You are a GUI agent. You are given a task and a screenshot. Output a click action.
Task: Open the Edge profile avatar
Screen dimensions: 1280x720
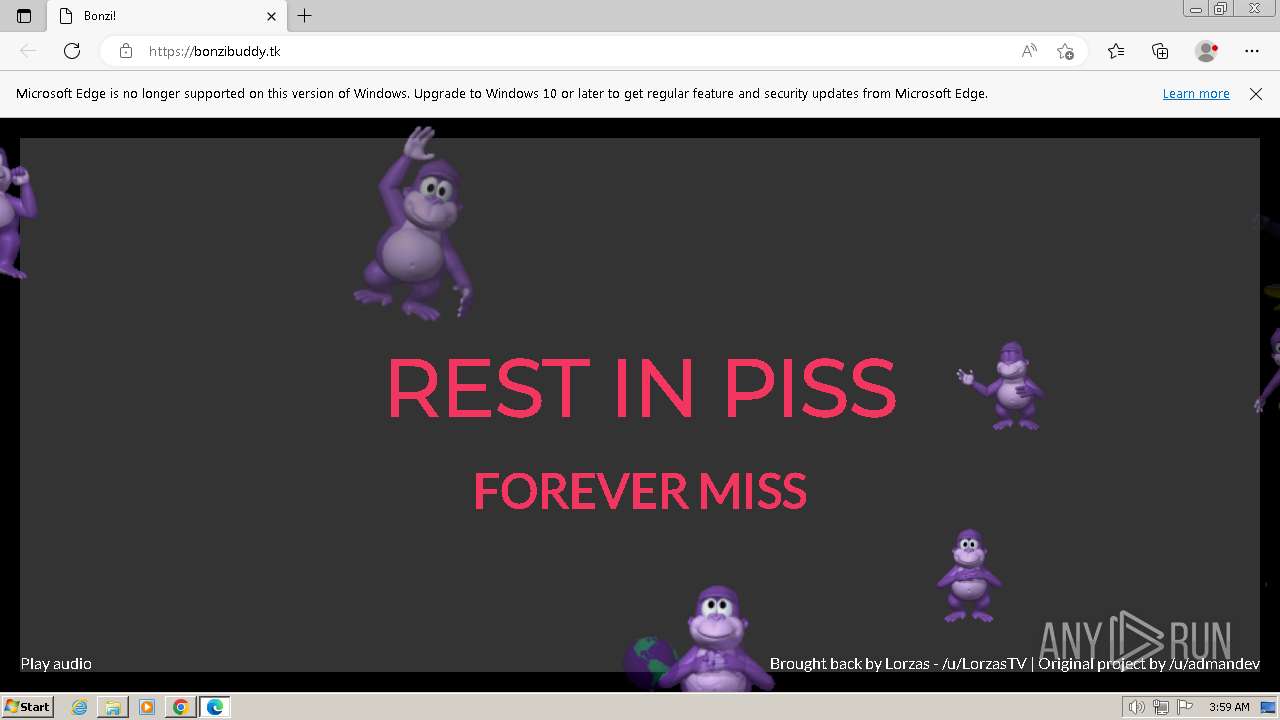pos(1207,51)
